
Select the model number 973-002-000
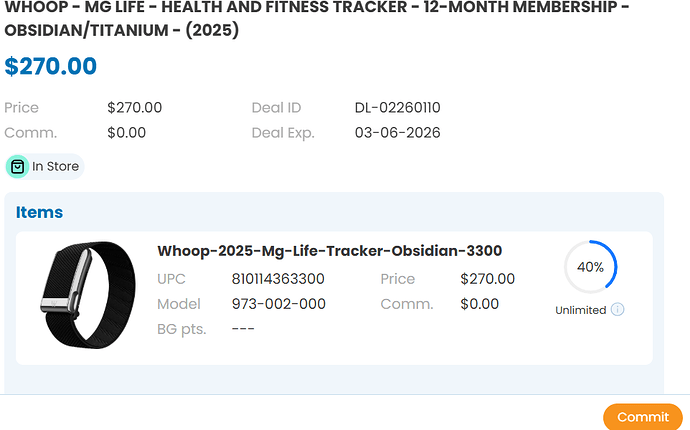coord(279,304)
